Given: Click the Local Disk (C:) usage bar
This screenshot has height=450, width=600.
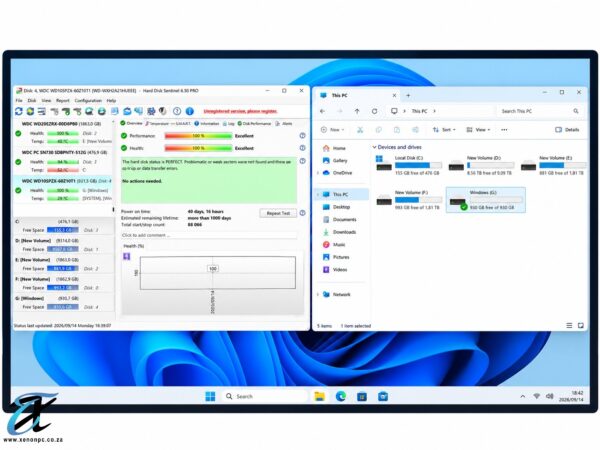Looking at the screenshot, I should coord(418,165).
